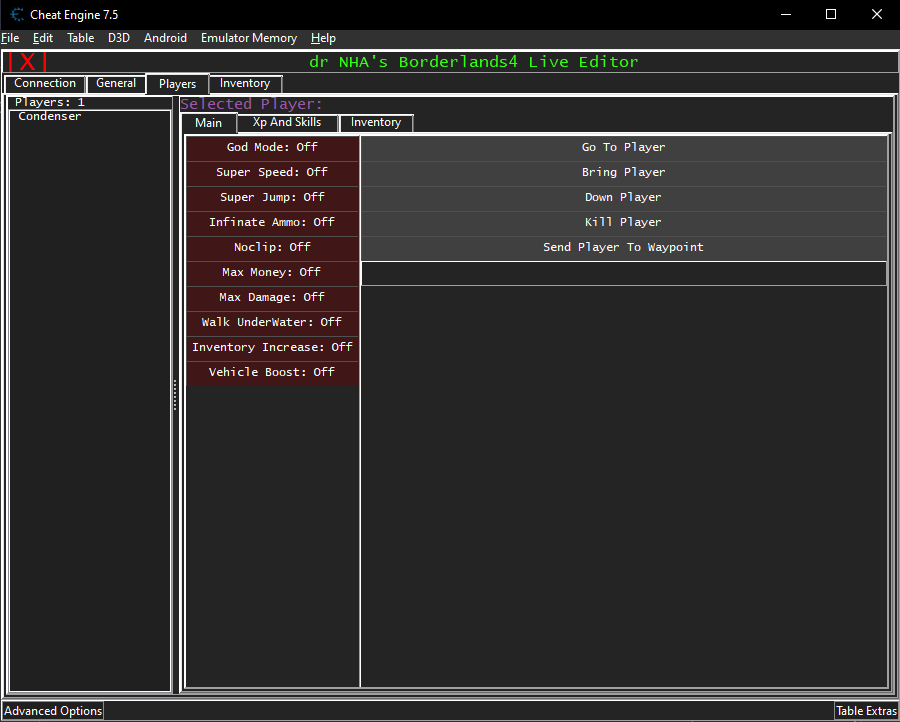The image size is (900, 722).
Task: Open the selected player's Inventory sub-tab
Action: tap(376, 123)
